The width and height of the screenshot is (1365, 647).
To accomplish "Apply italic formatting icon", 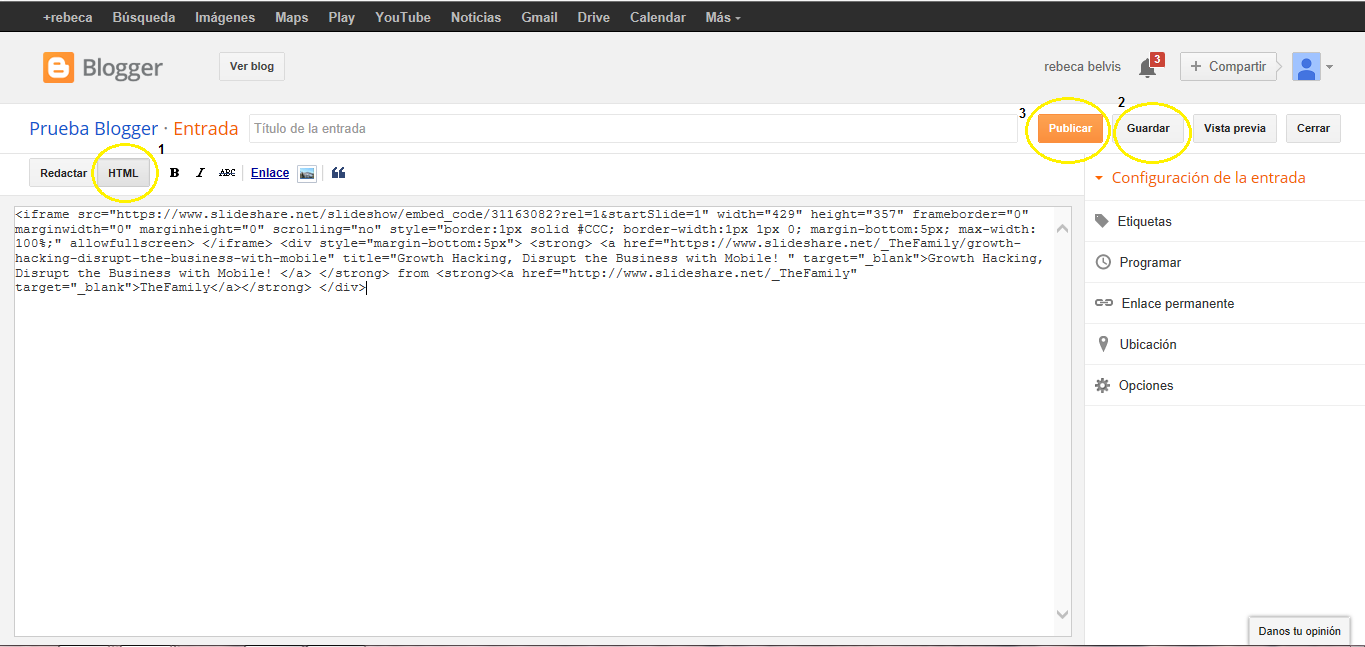I will tap(200, 173).
